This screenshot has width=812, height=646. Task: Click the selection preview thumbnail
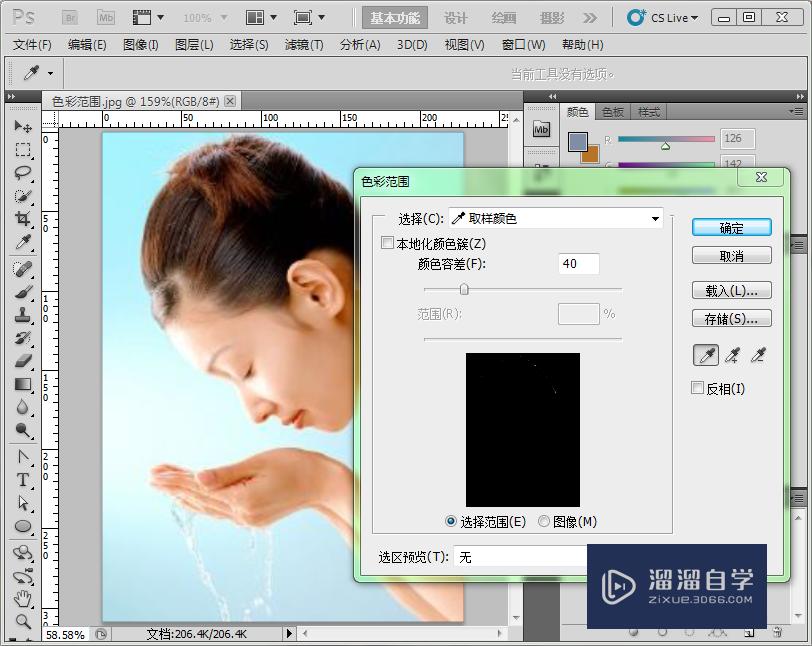click(x=523, y=430)
